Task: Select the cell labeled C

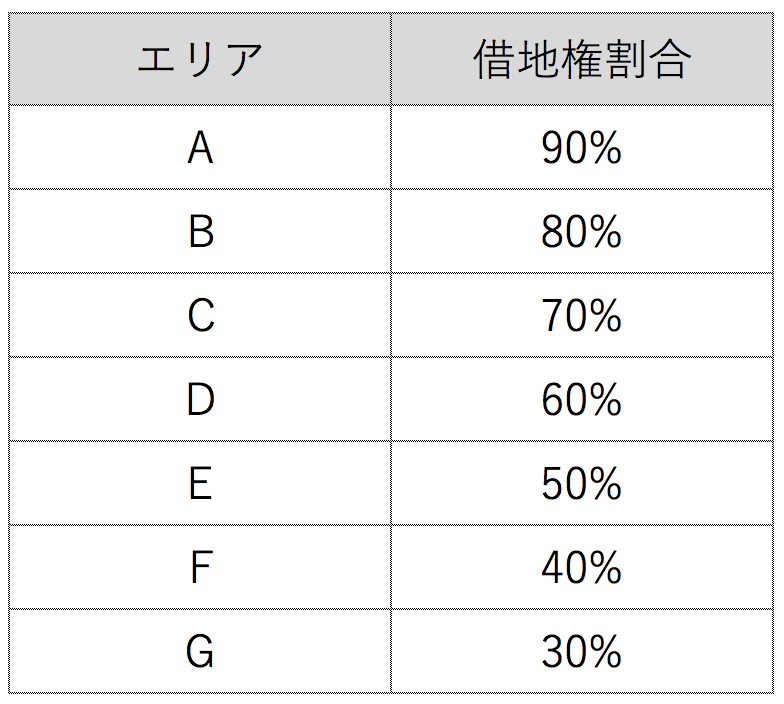Action: tap(200, 316)
